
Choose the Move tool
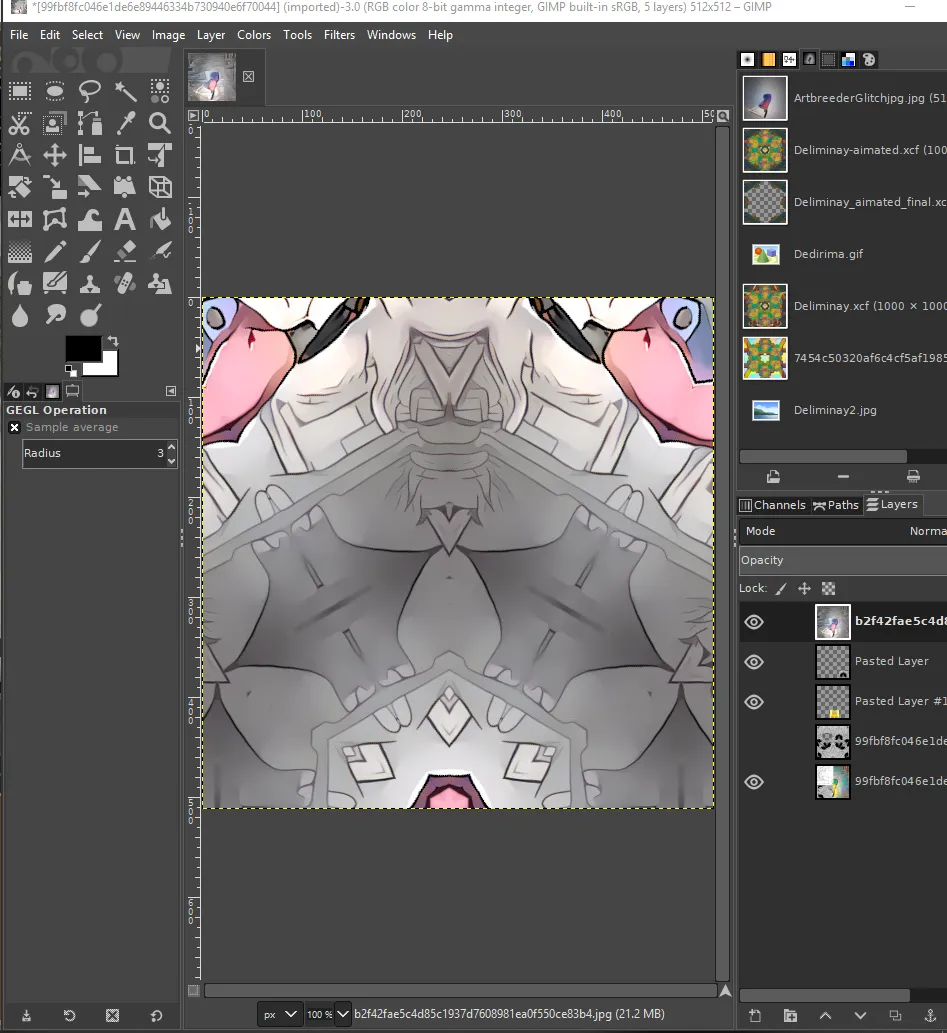[x=55, y=155]
